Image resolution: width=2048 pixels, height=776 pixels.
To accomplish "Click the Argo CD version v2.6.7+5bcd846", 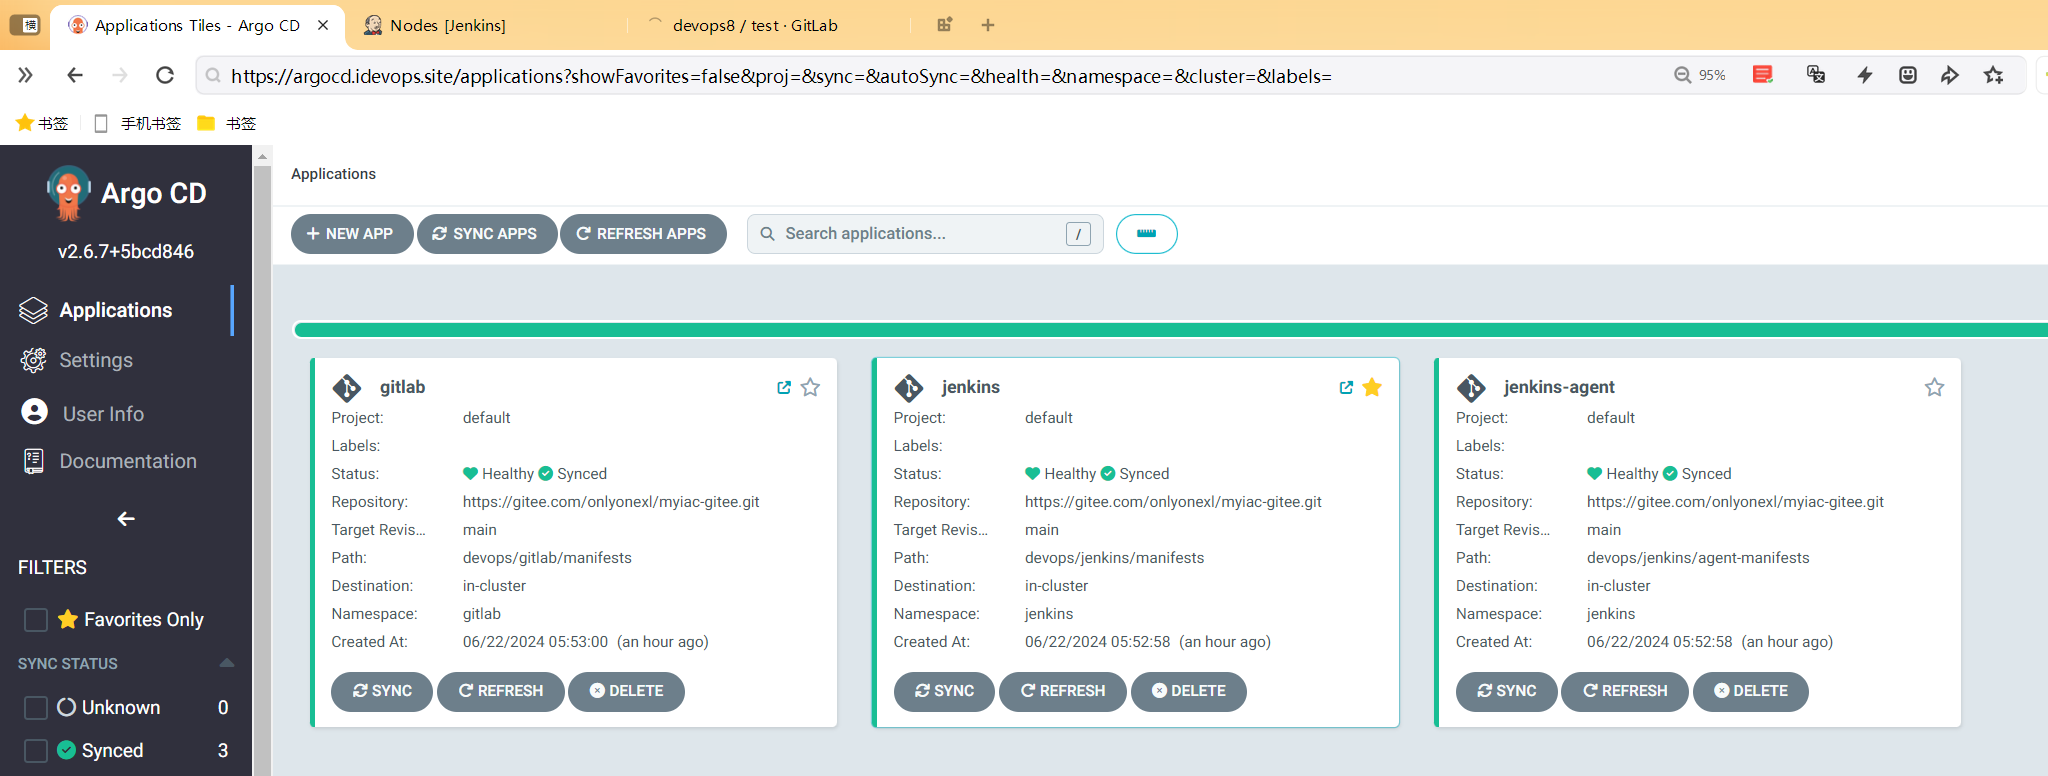I will (126, 252).
